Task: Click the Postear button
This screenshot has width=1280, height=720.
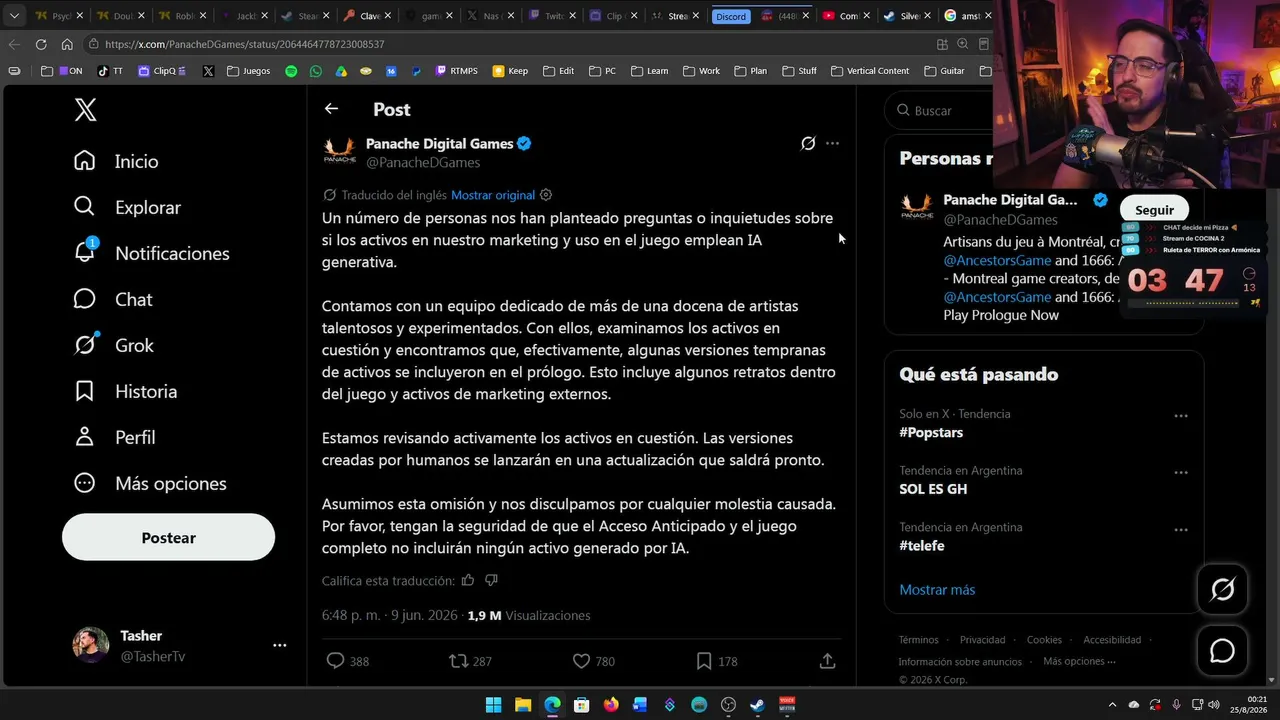Action: 168,538
